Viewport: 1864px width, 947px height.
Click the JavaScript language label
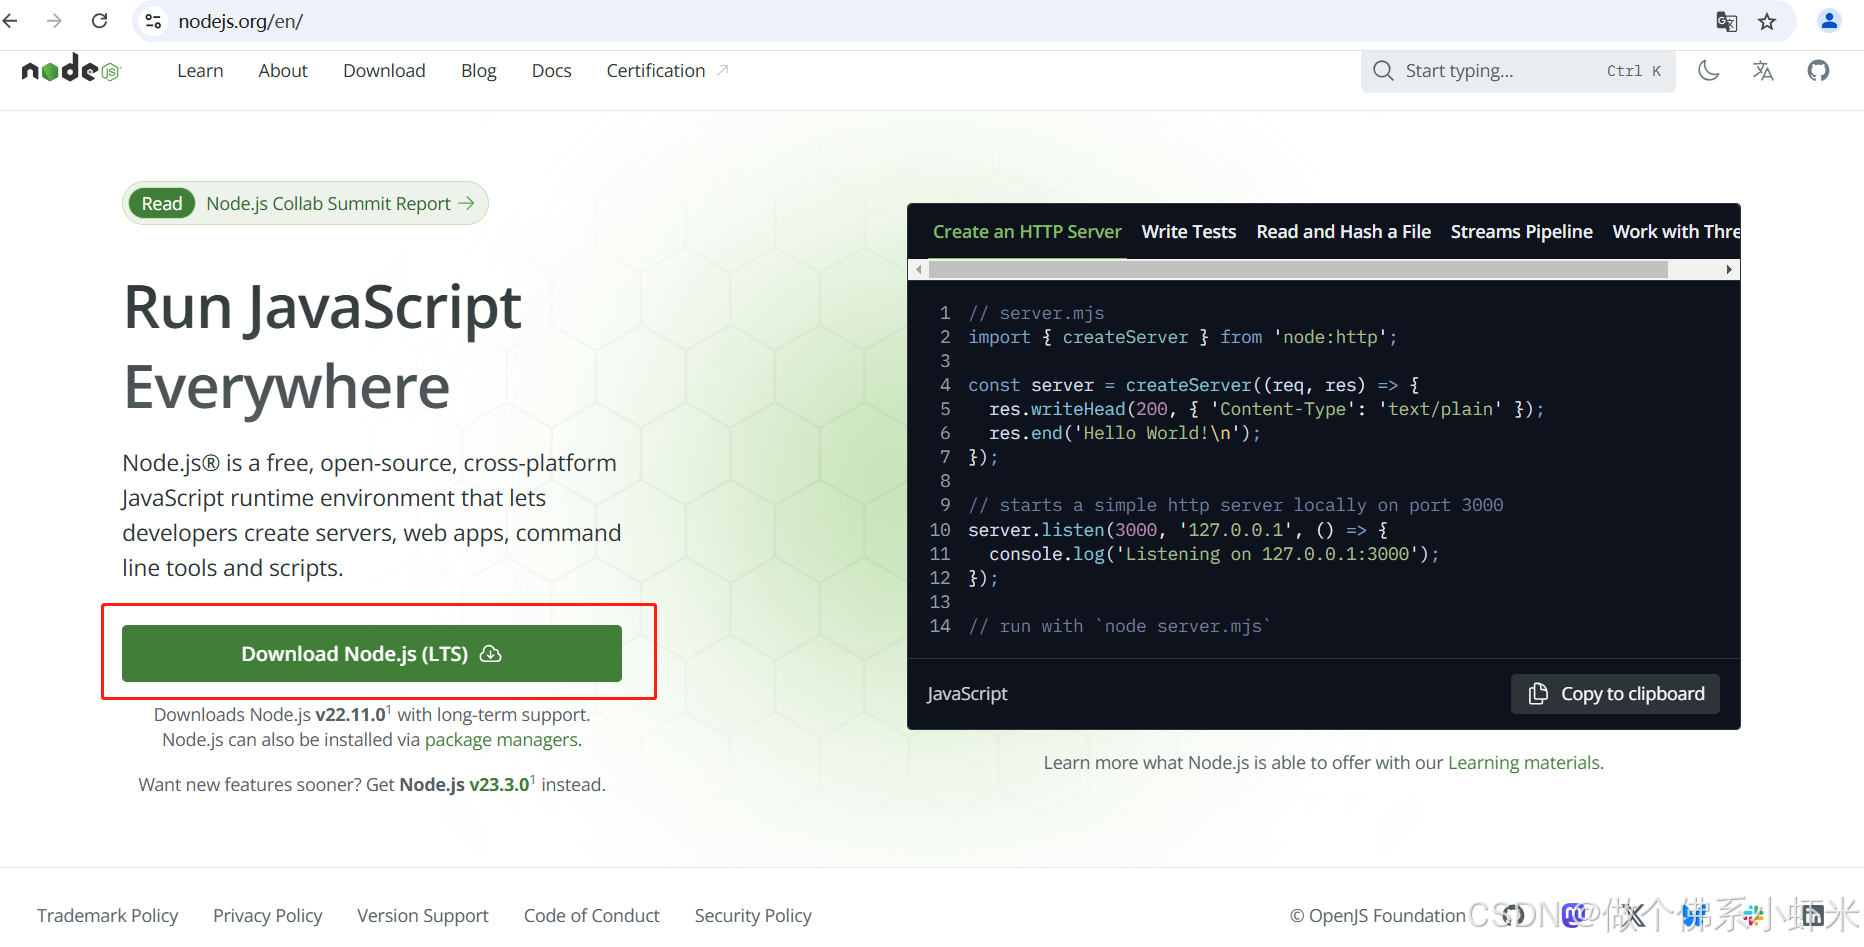click(x=967, y=694)
